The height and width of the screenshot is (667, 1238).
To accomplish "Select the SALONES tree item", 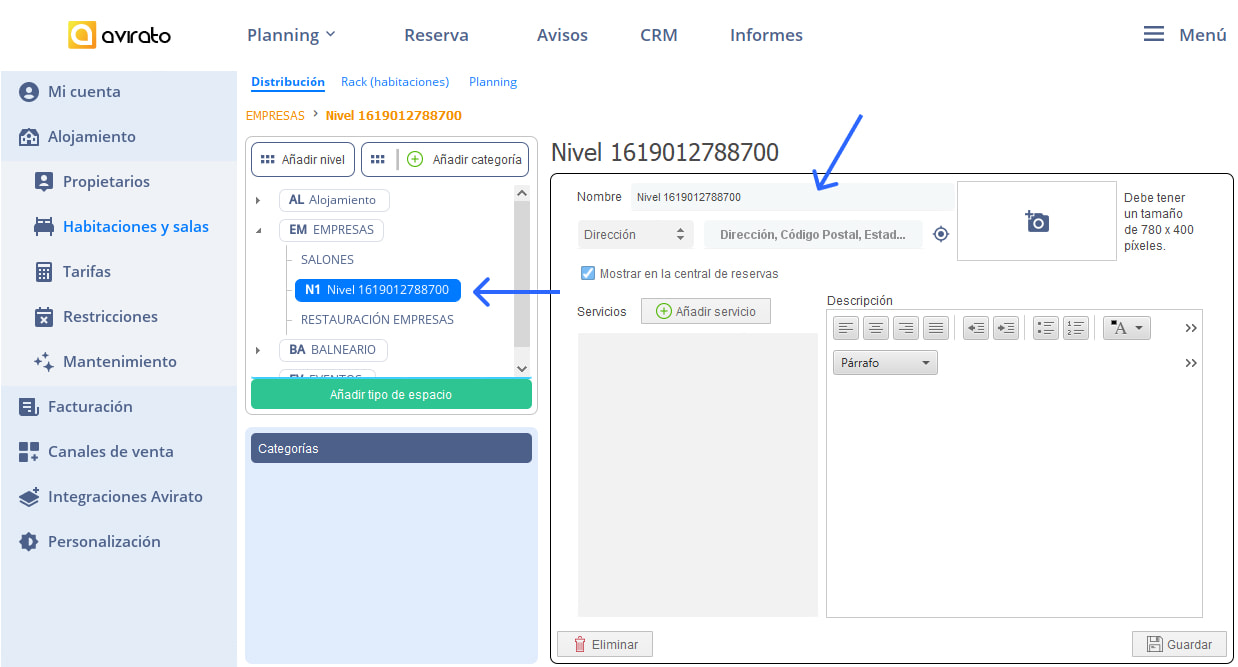I will (x=327, y=260).
